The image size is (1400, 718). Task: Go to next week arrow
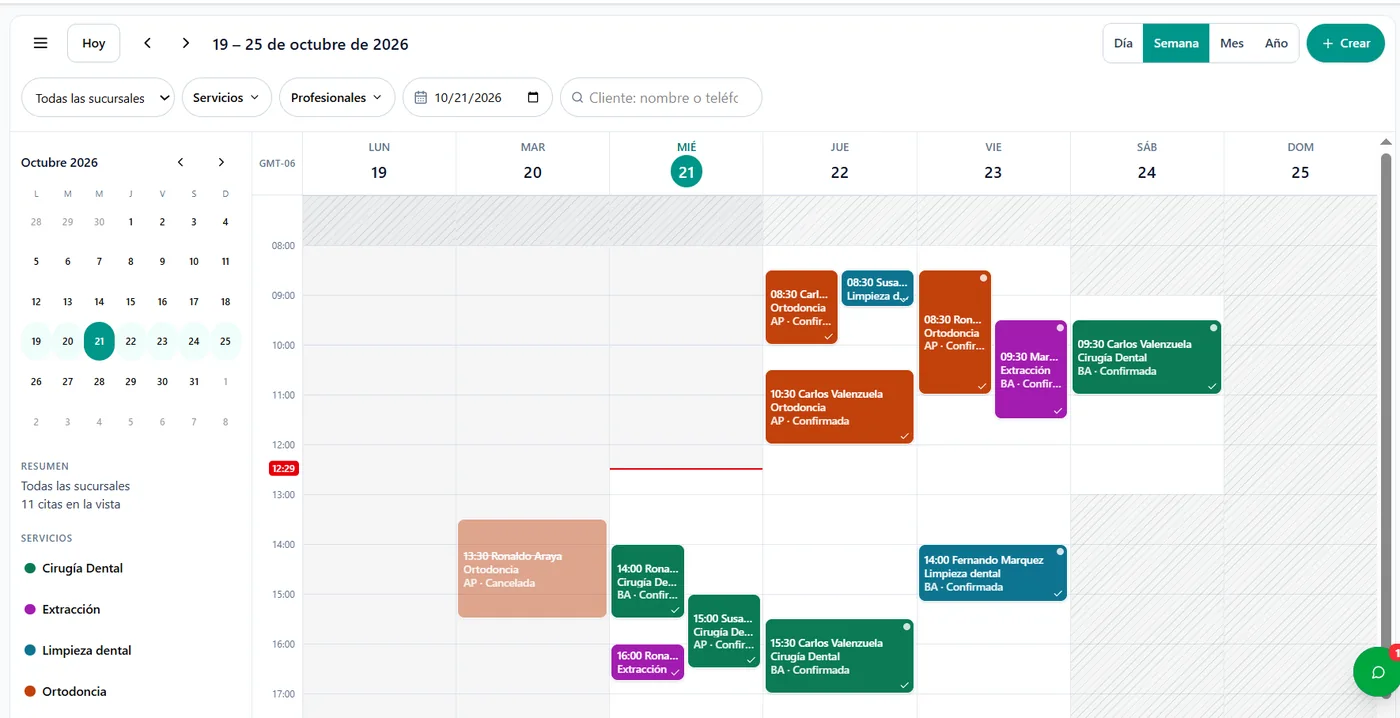tap(186, 44)
